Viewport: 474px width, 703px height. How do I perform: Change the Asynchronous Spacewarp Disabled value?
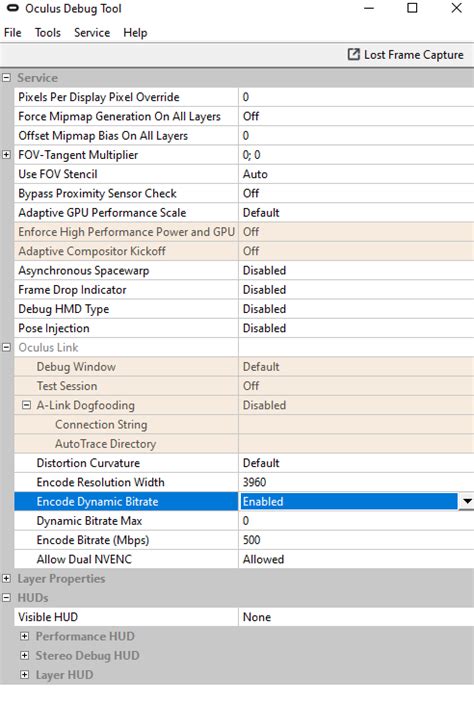(x=356, y=270)
